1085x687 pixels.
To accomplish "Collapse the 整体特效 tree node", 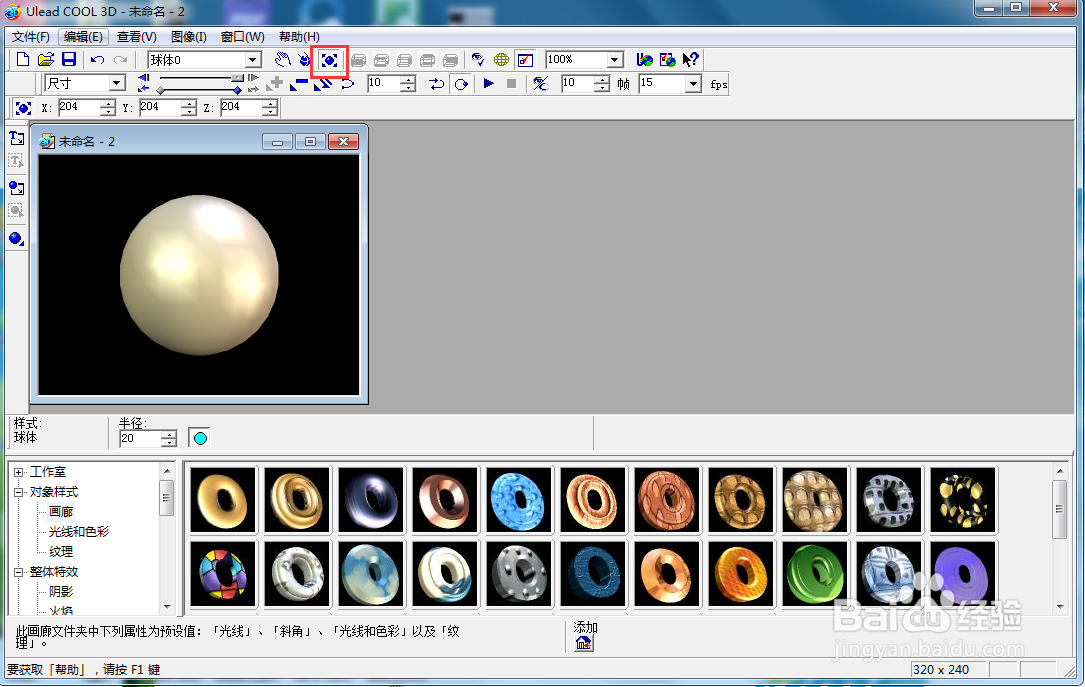I will pyautogui.click(x=19, y=572).
